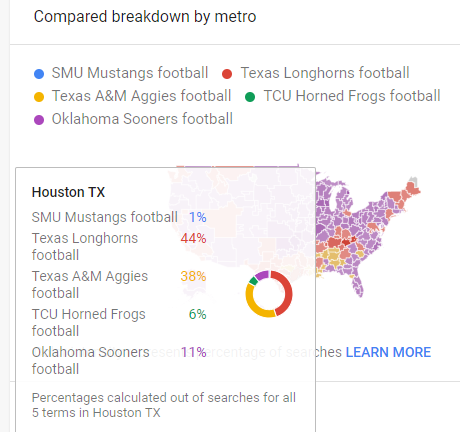The image size is (460, 432).
Task: Click the Florida peninsula on the map
Action: click(x=358, y=287)
